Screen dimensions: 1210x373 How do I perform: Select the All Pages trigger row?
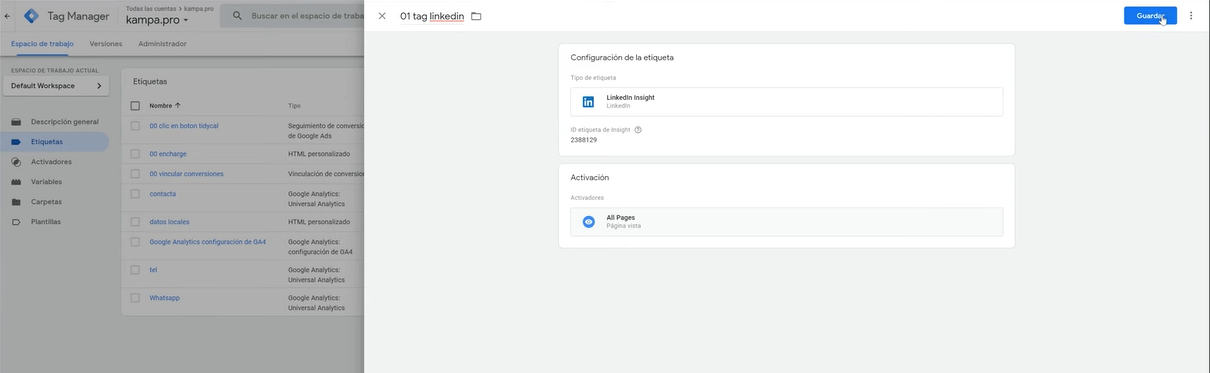tap(786, 221)
